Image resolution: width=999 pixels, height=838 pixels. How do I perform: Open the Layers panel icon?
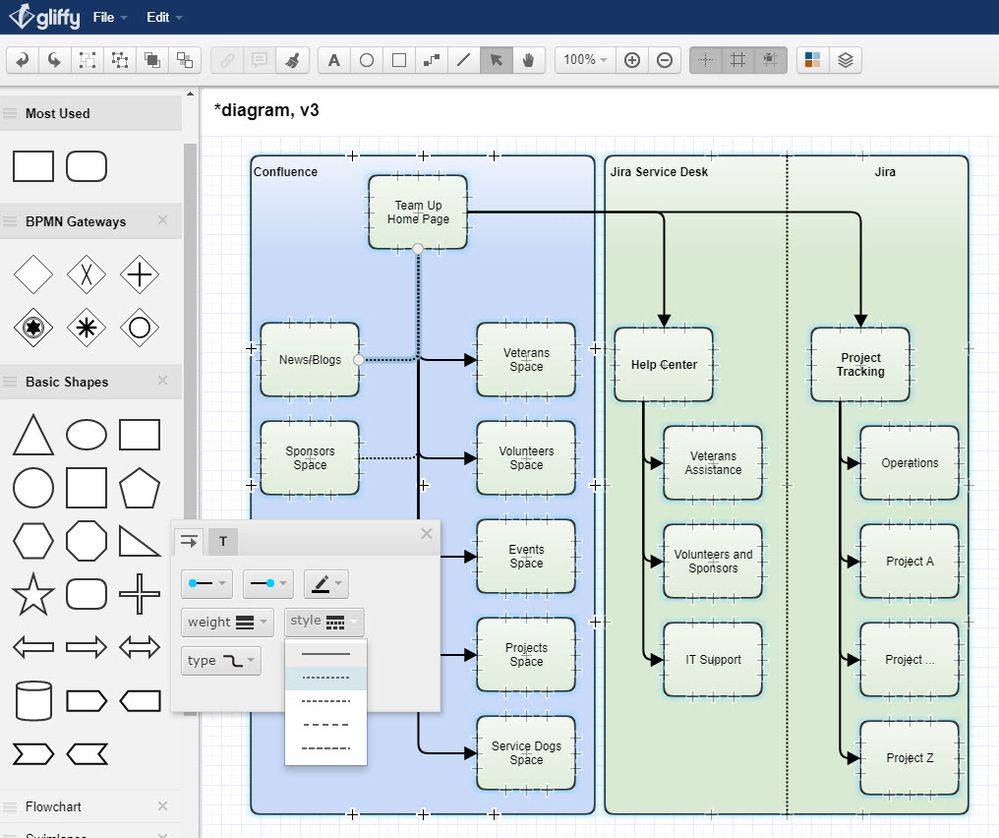tap(845, 60)
